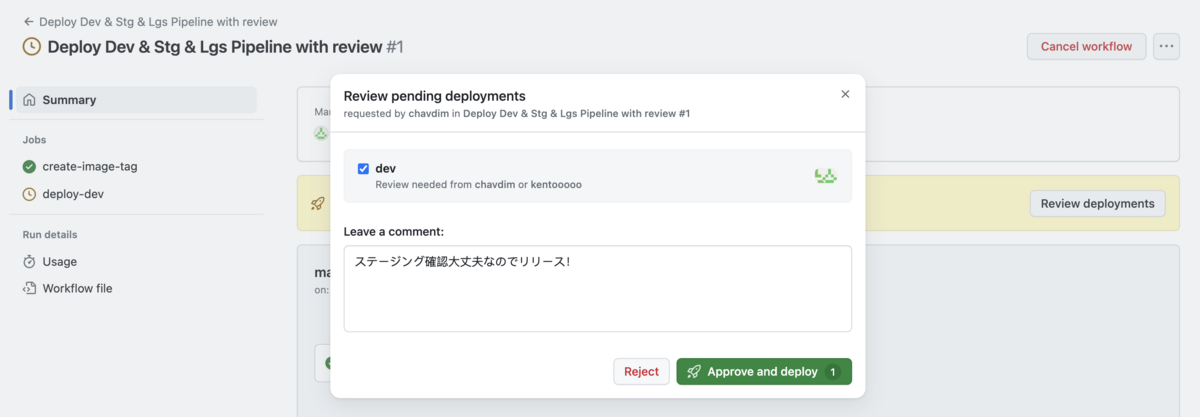Click the Review deployments button

(1097, 203)
